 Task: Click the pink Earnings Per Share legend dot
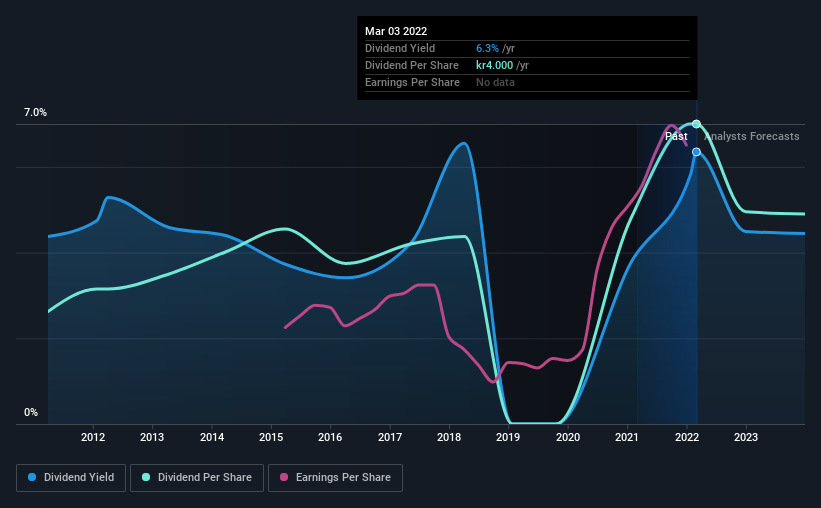284,477
